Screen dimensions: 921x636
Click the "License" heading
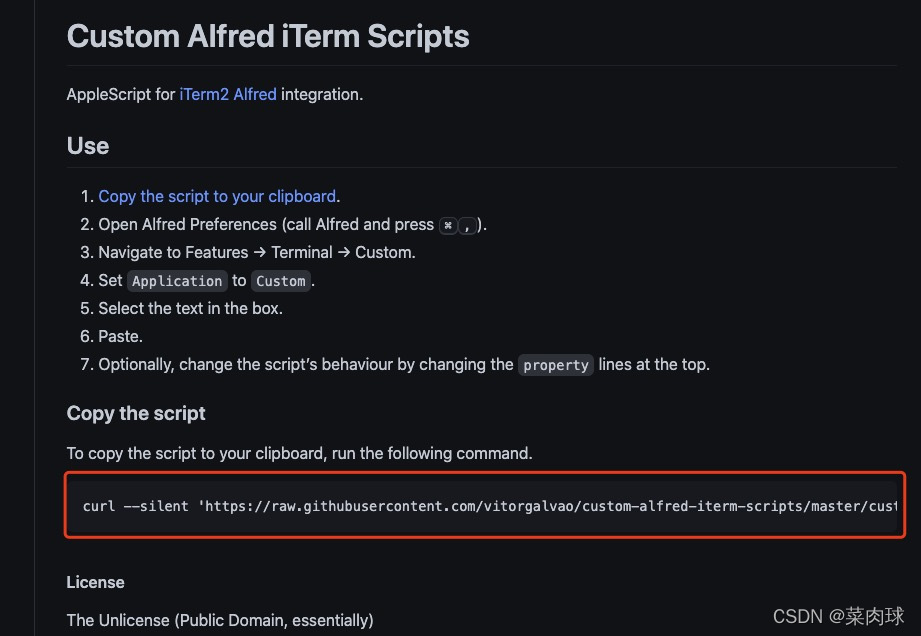pos(96,582)
